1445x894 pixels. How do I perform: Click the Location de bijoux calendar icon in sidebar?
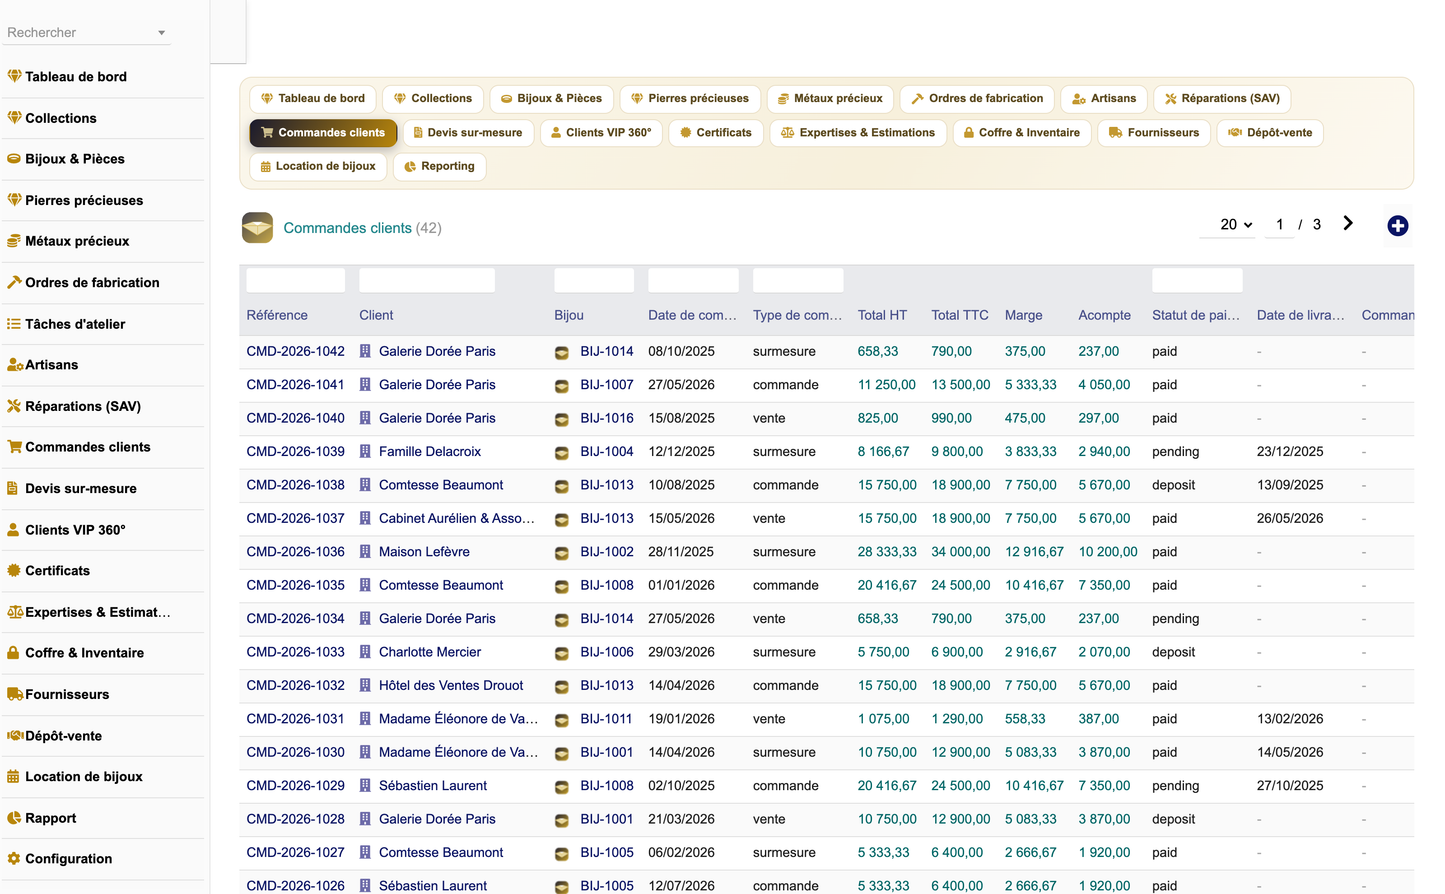pos(13,776)
